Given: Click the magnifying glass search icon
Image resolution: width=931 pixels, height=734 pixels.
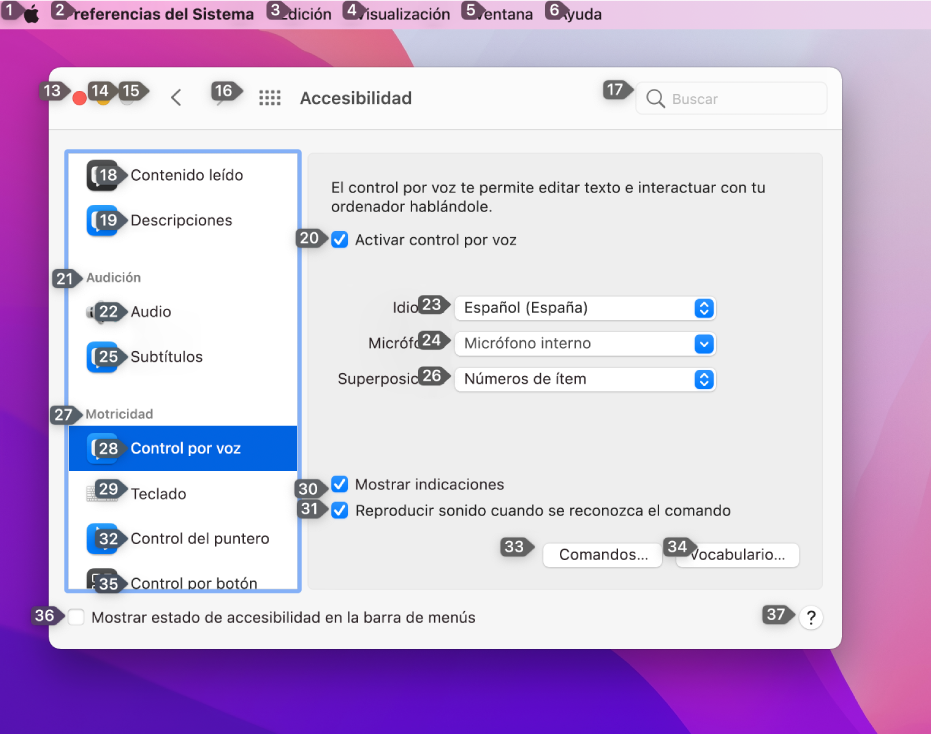Looking at the screenshot, I should (655, 99).
